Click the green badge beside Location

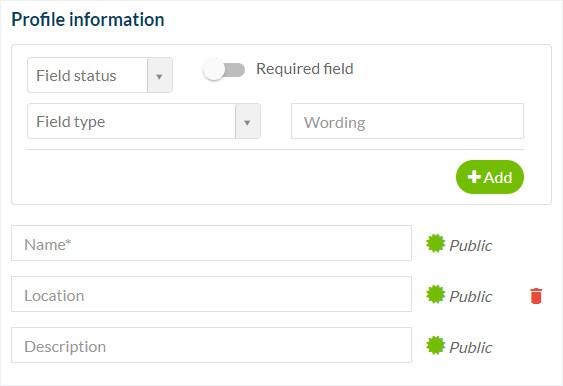[436, 294]
